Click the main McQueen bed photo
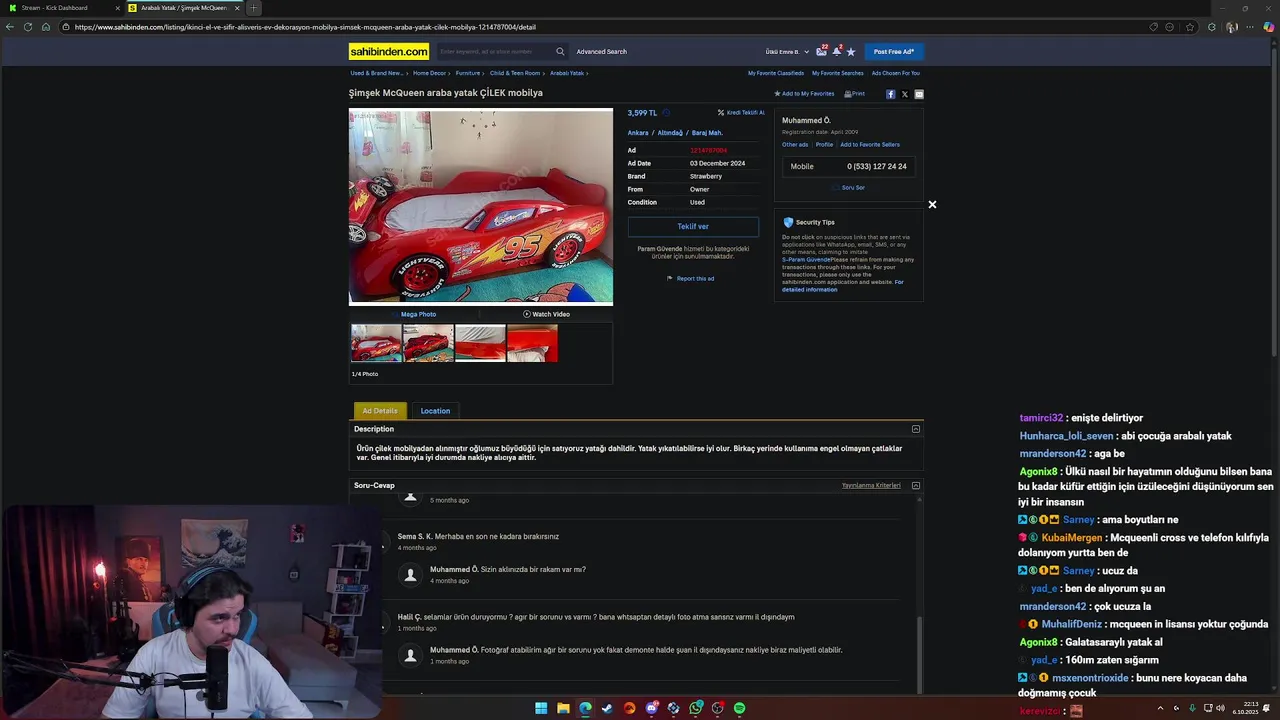The height and width of the screenshot is (720, 1280). coord(481,206)
